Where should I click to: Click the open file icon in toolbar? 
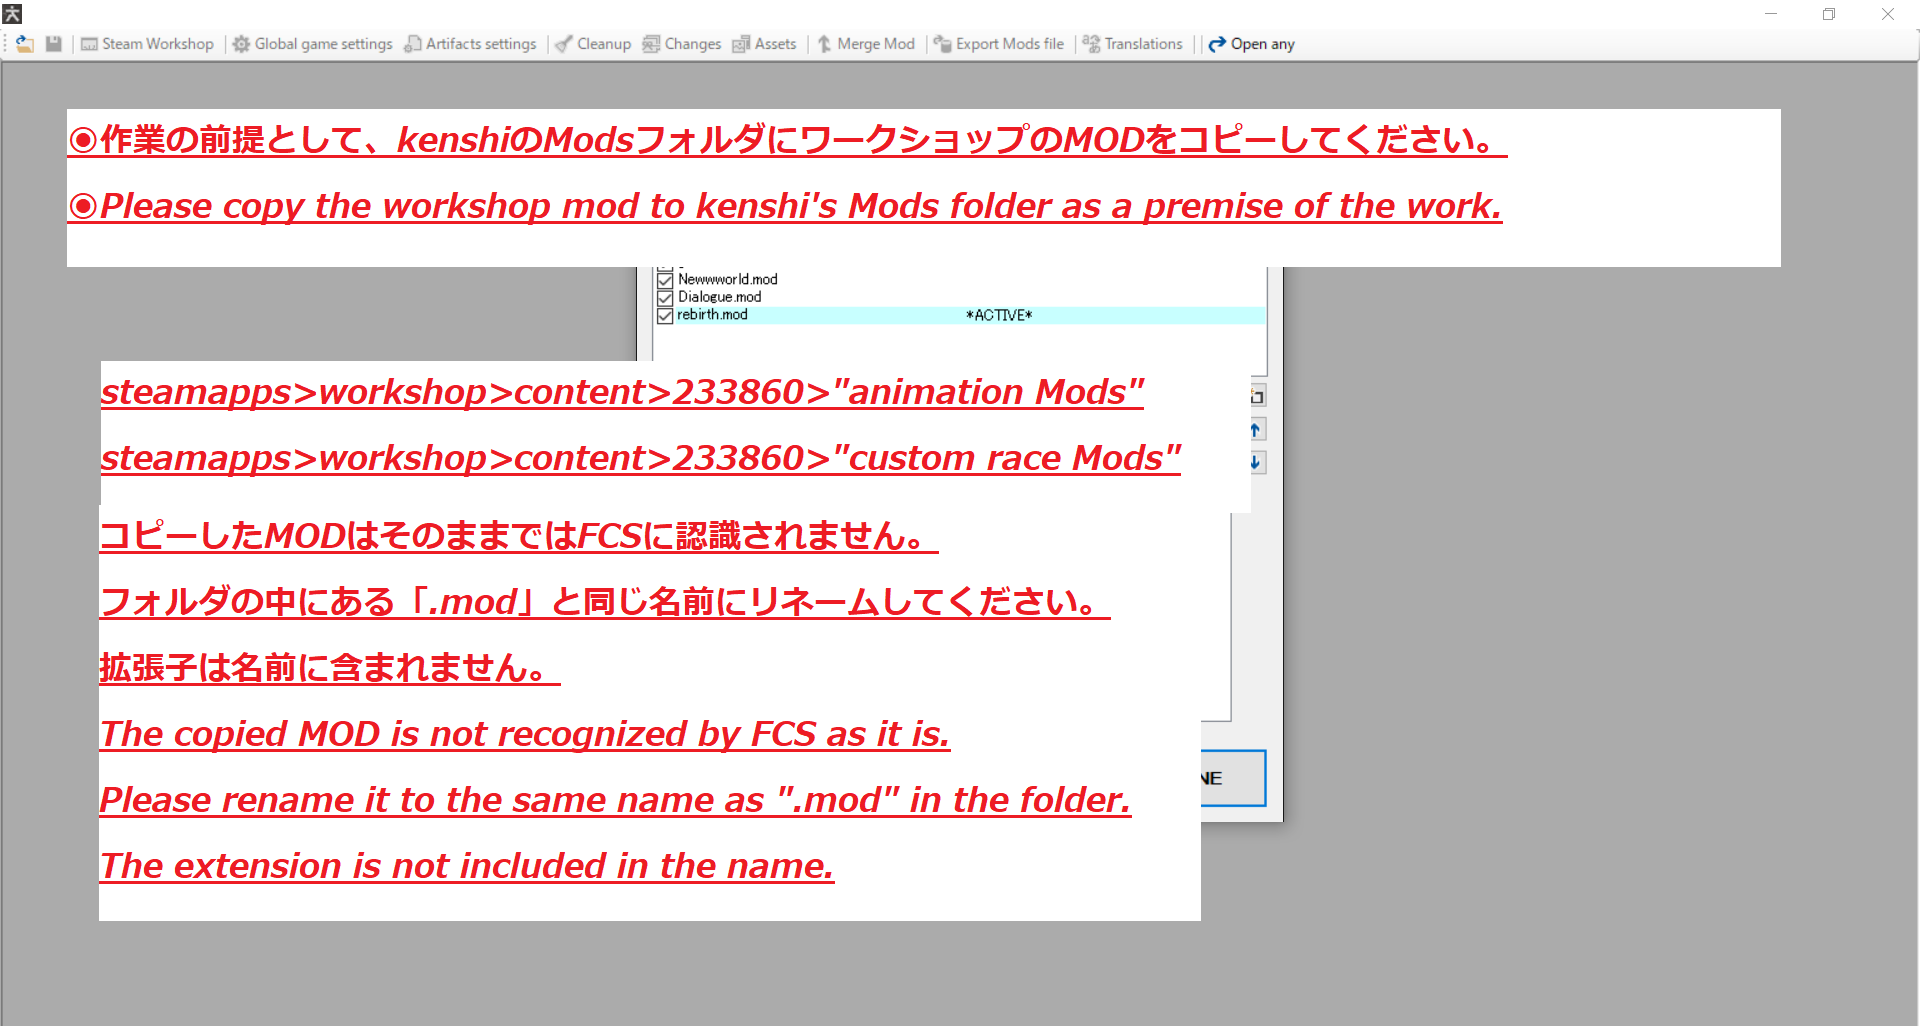pos(25,44)
